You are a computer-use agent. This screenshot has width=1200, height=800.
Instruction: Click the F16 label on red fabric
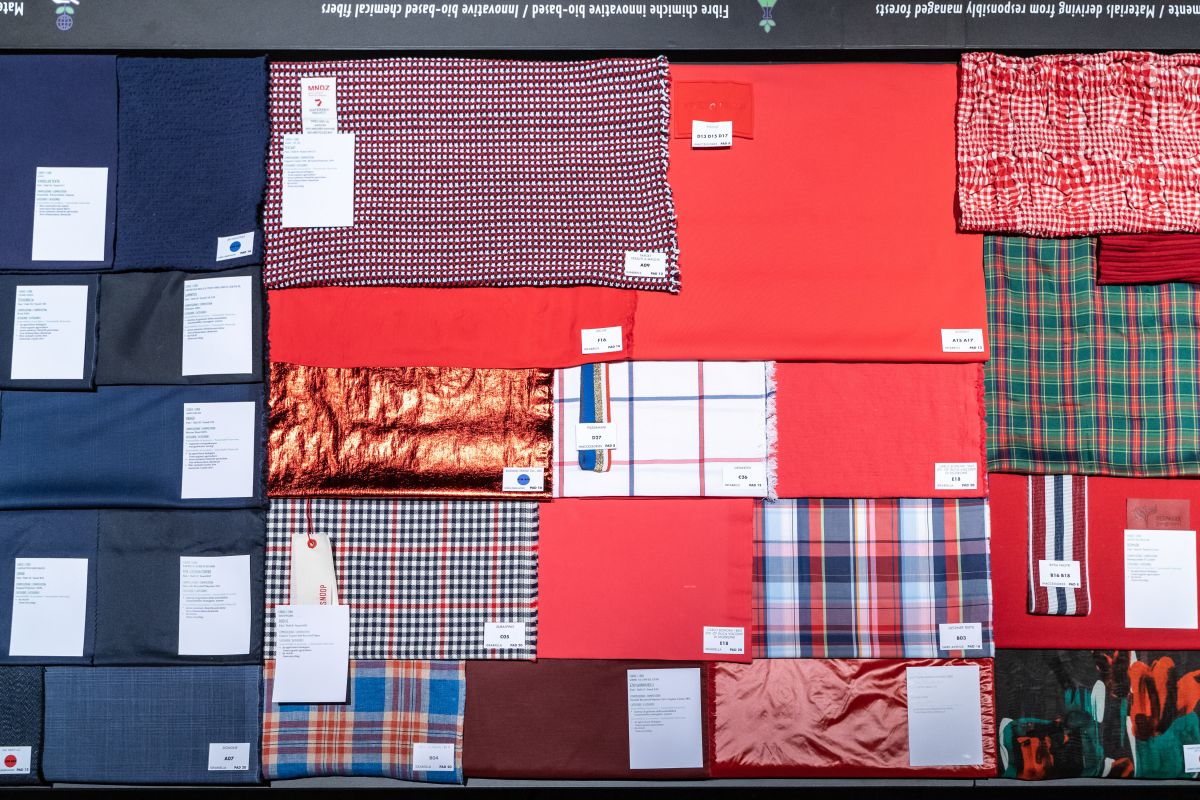[602, 340]
